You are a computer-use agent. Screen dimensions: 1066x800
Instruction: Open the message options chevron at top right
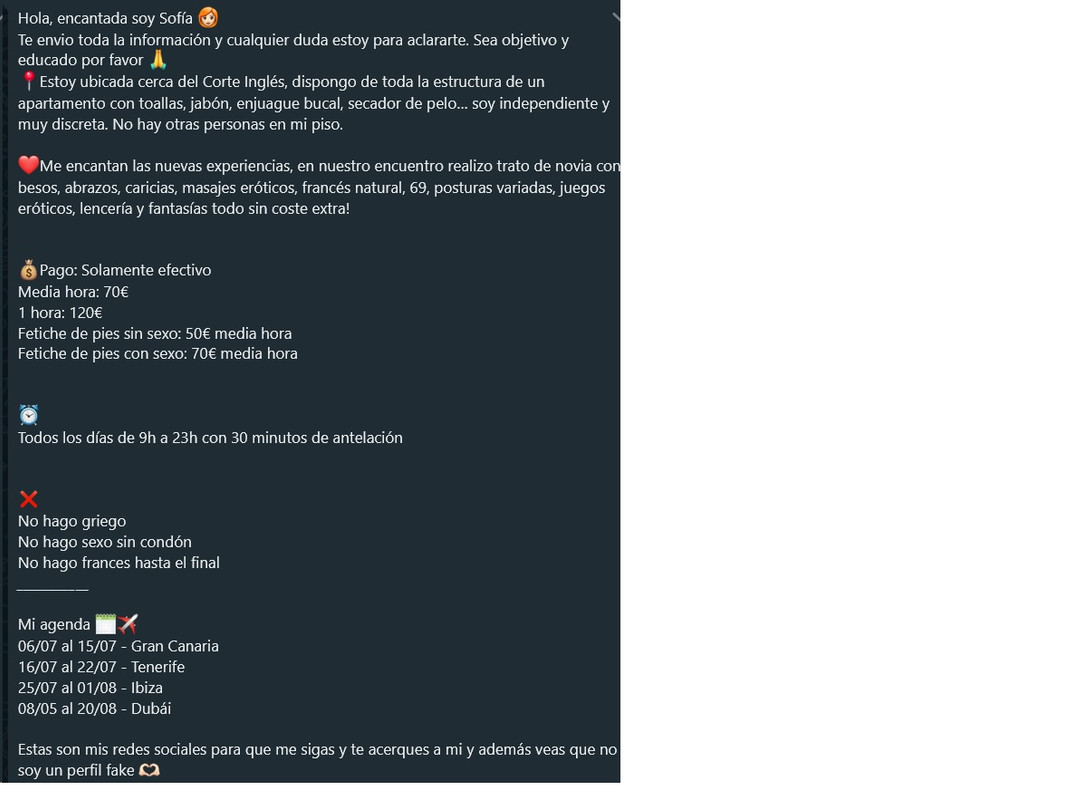(616, 16)
